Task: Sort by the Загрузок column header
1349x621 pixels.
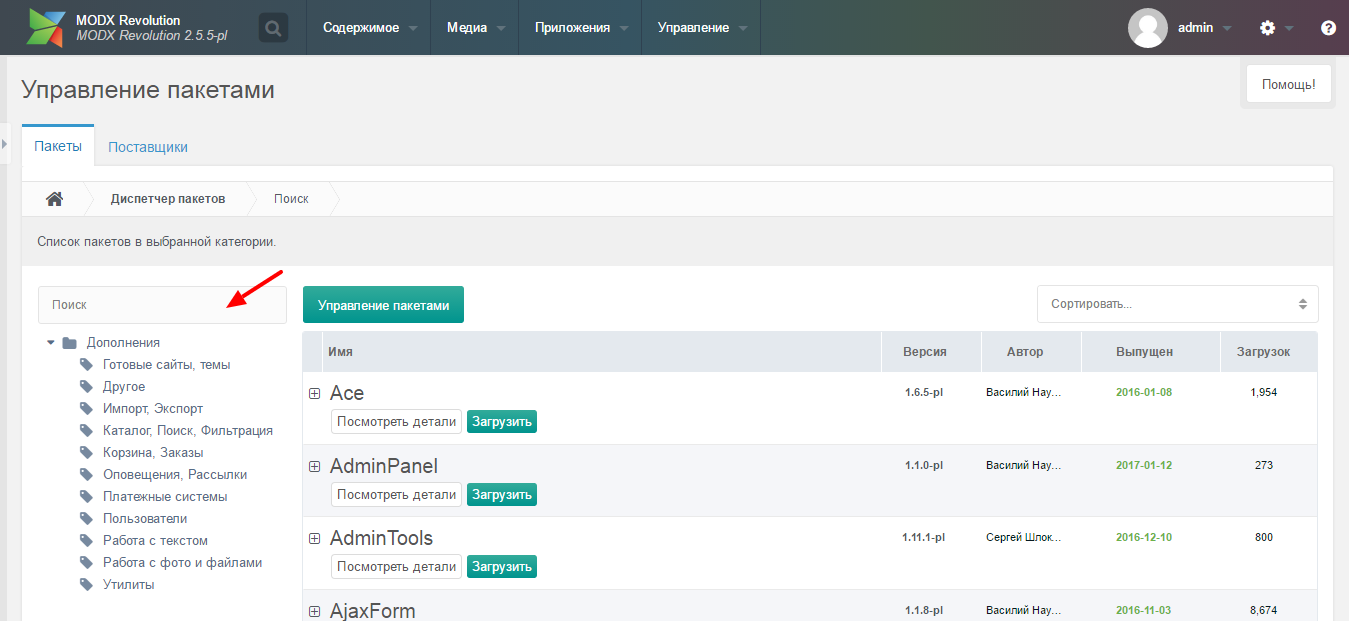Action: point(1269,352)
